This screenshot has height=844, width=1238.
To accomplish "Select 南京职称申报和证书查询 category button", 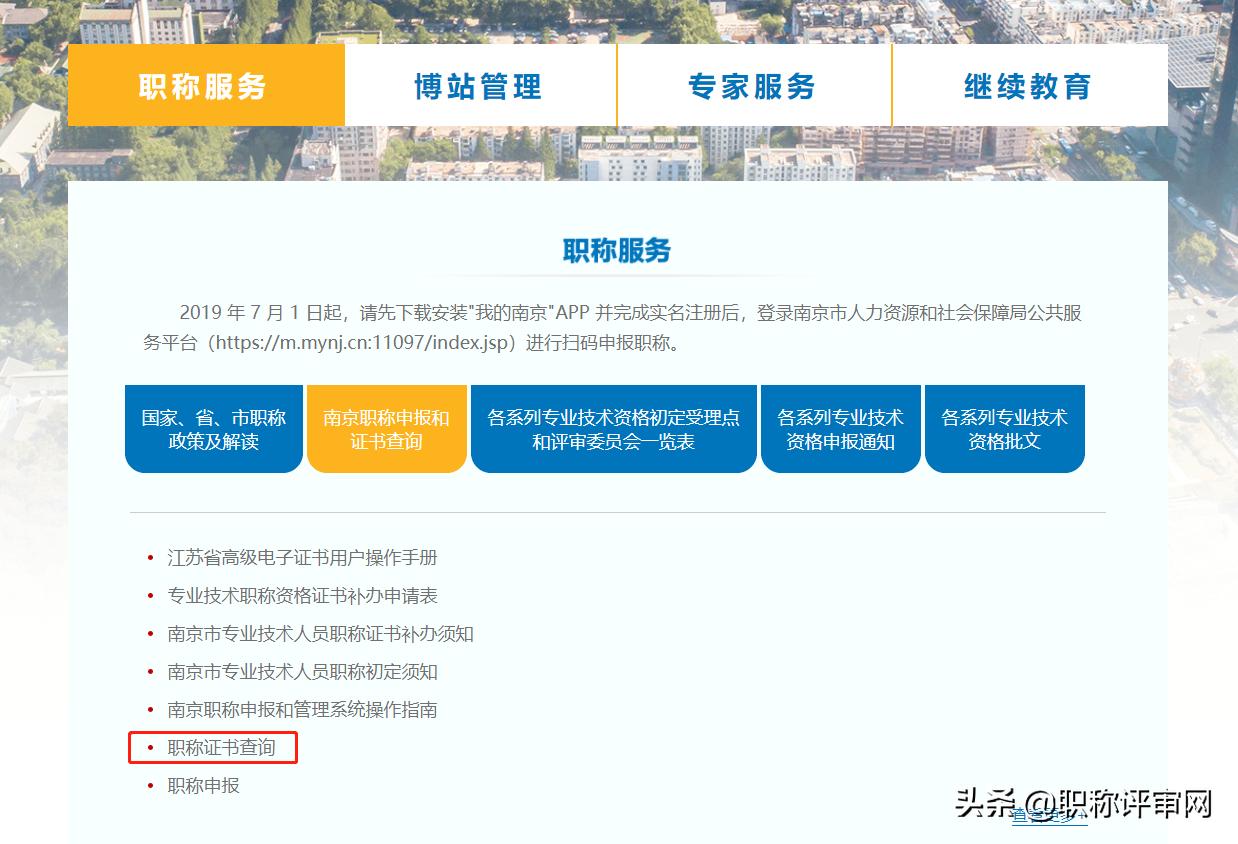I will tap(387, 428).
